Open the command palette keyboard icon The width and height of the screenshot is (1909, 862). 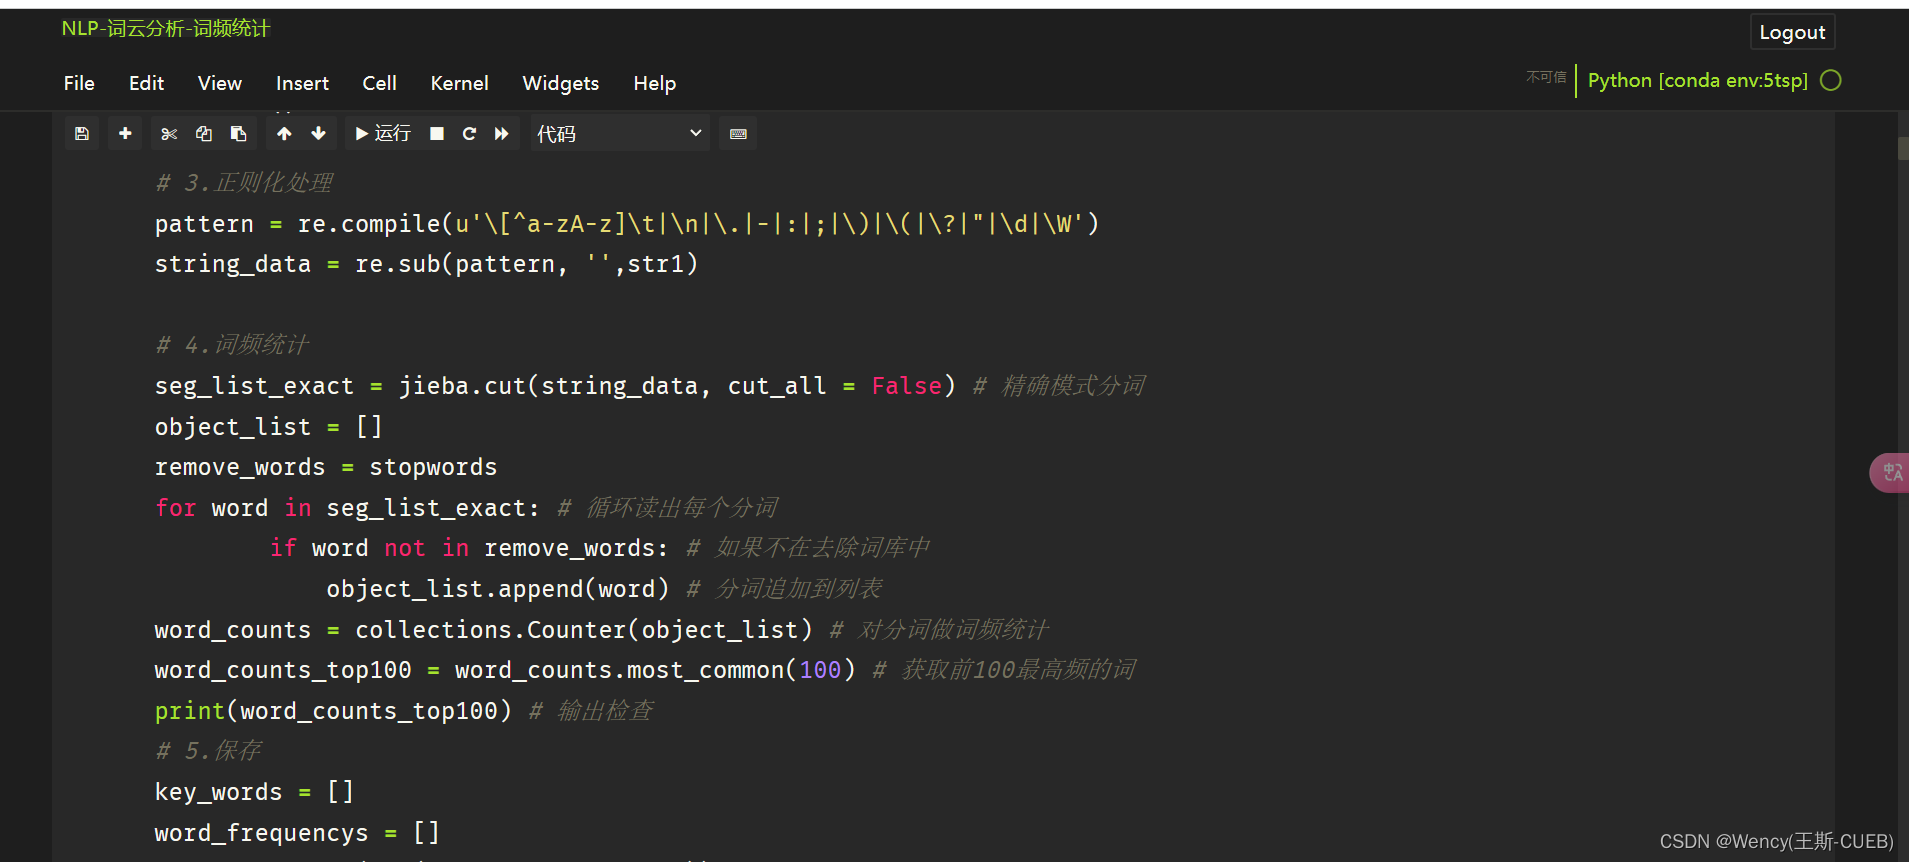coord(738,133)
